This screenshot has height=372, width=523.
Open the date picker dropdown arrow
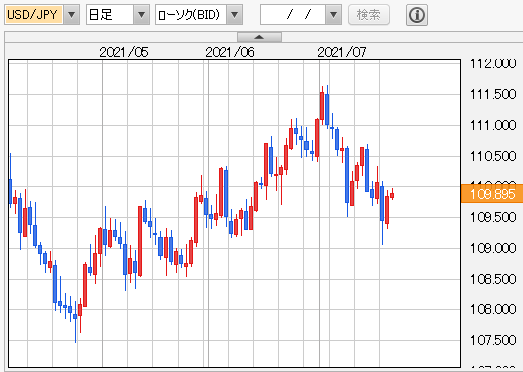(x=333, y=15)
